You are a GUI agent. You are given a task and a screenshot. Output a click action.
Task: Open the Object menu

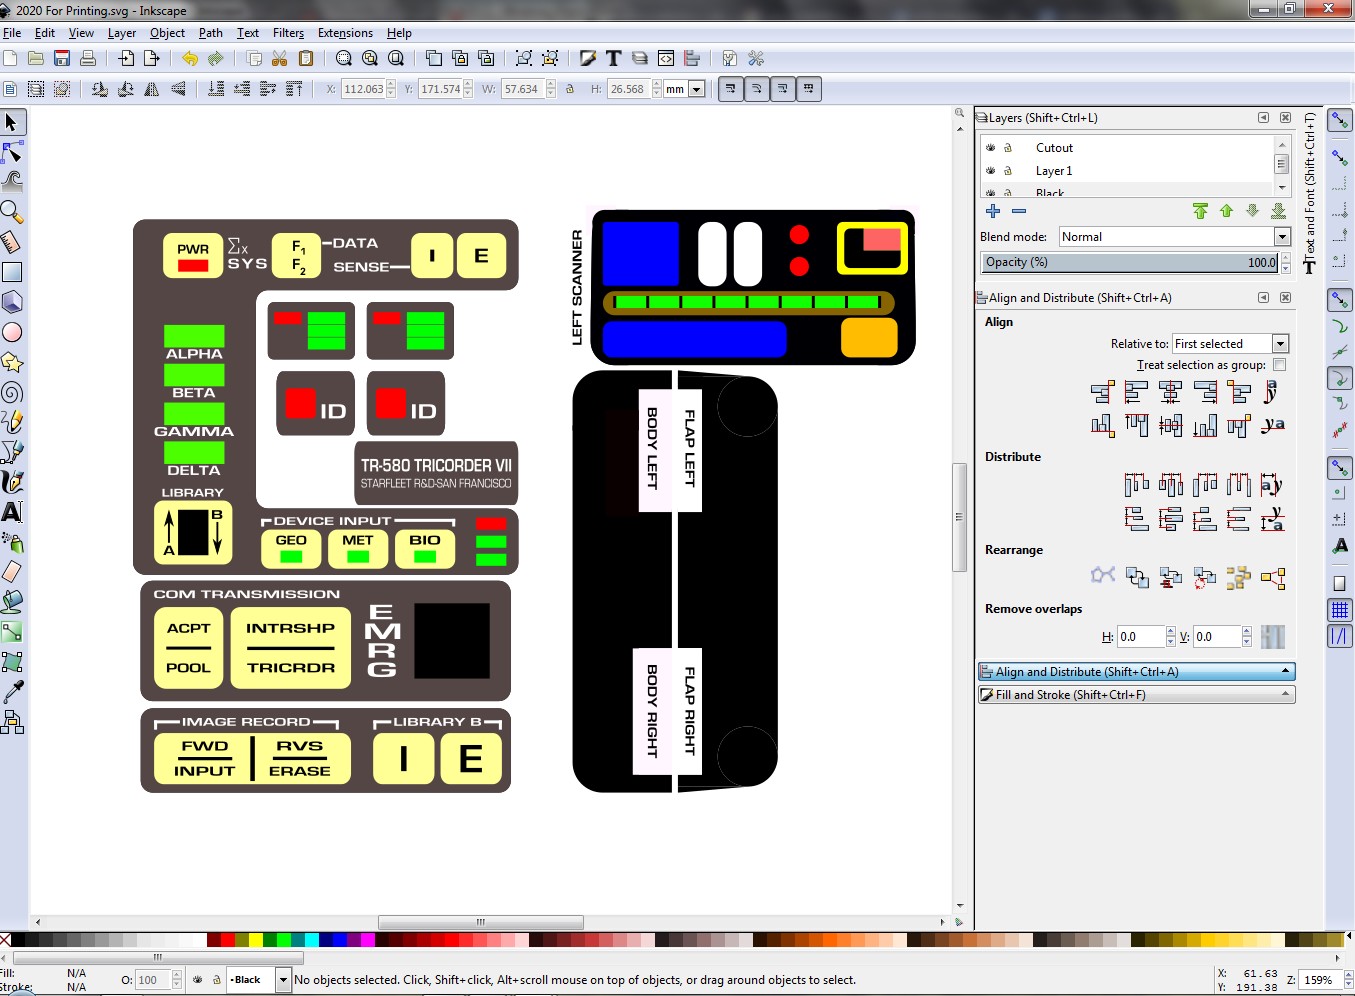(x=167, y=33)
